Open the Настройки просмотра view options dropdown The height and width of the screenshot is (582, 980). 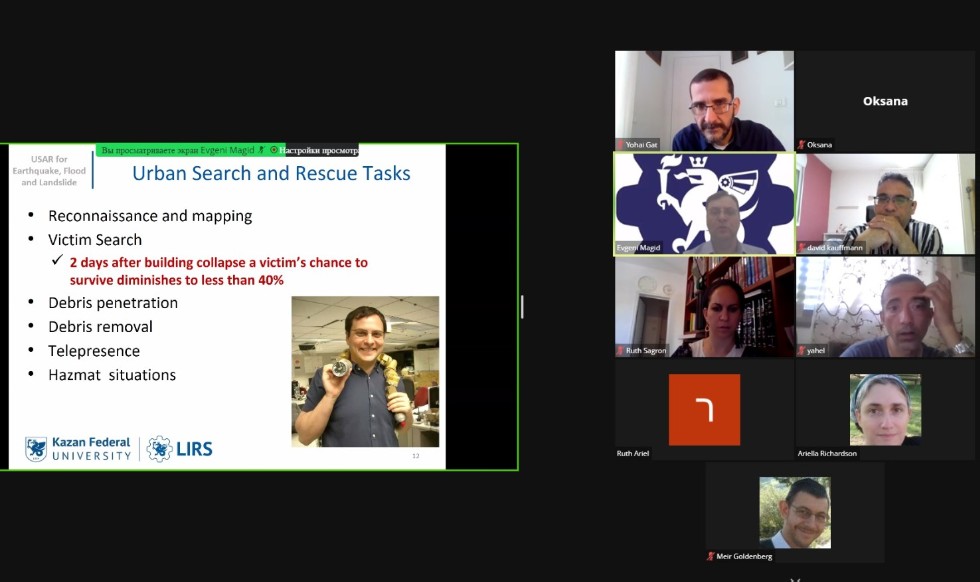[x=318, y=150]
